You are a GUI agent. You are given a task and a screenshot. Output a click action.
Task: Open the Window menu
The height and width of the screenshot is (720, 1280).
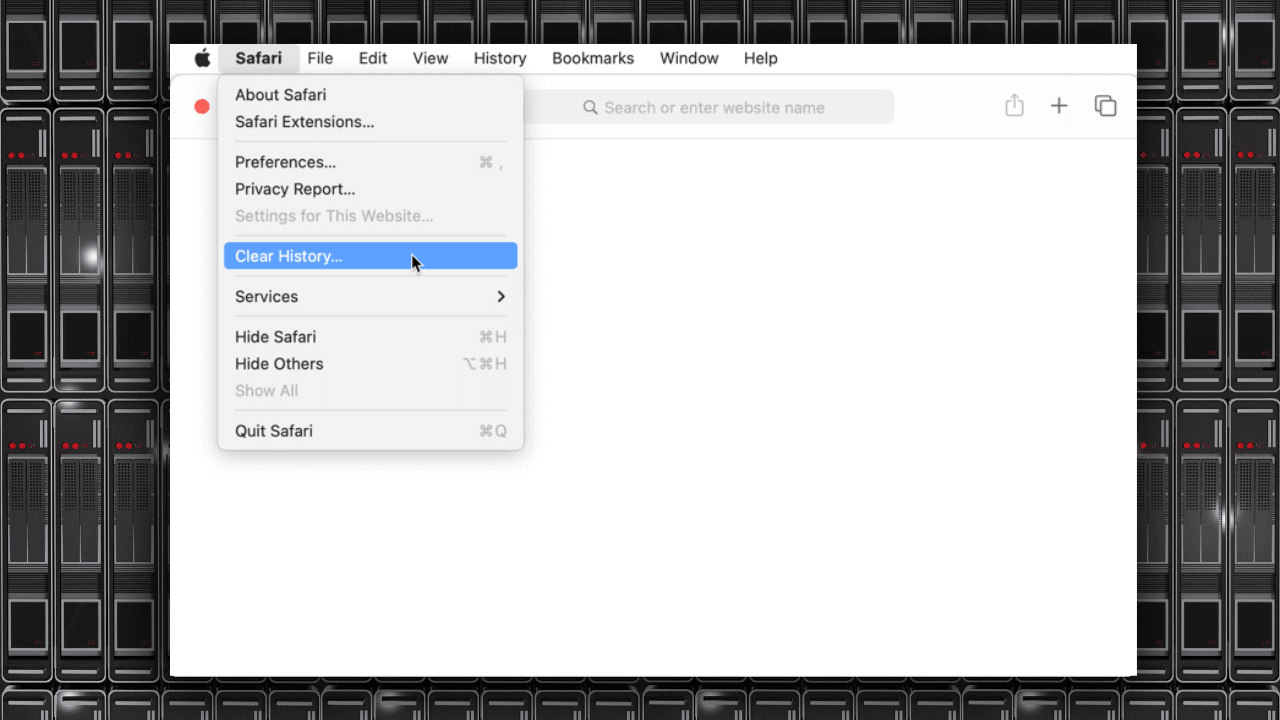[688, 58]
